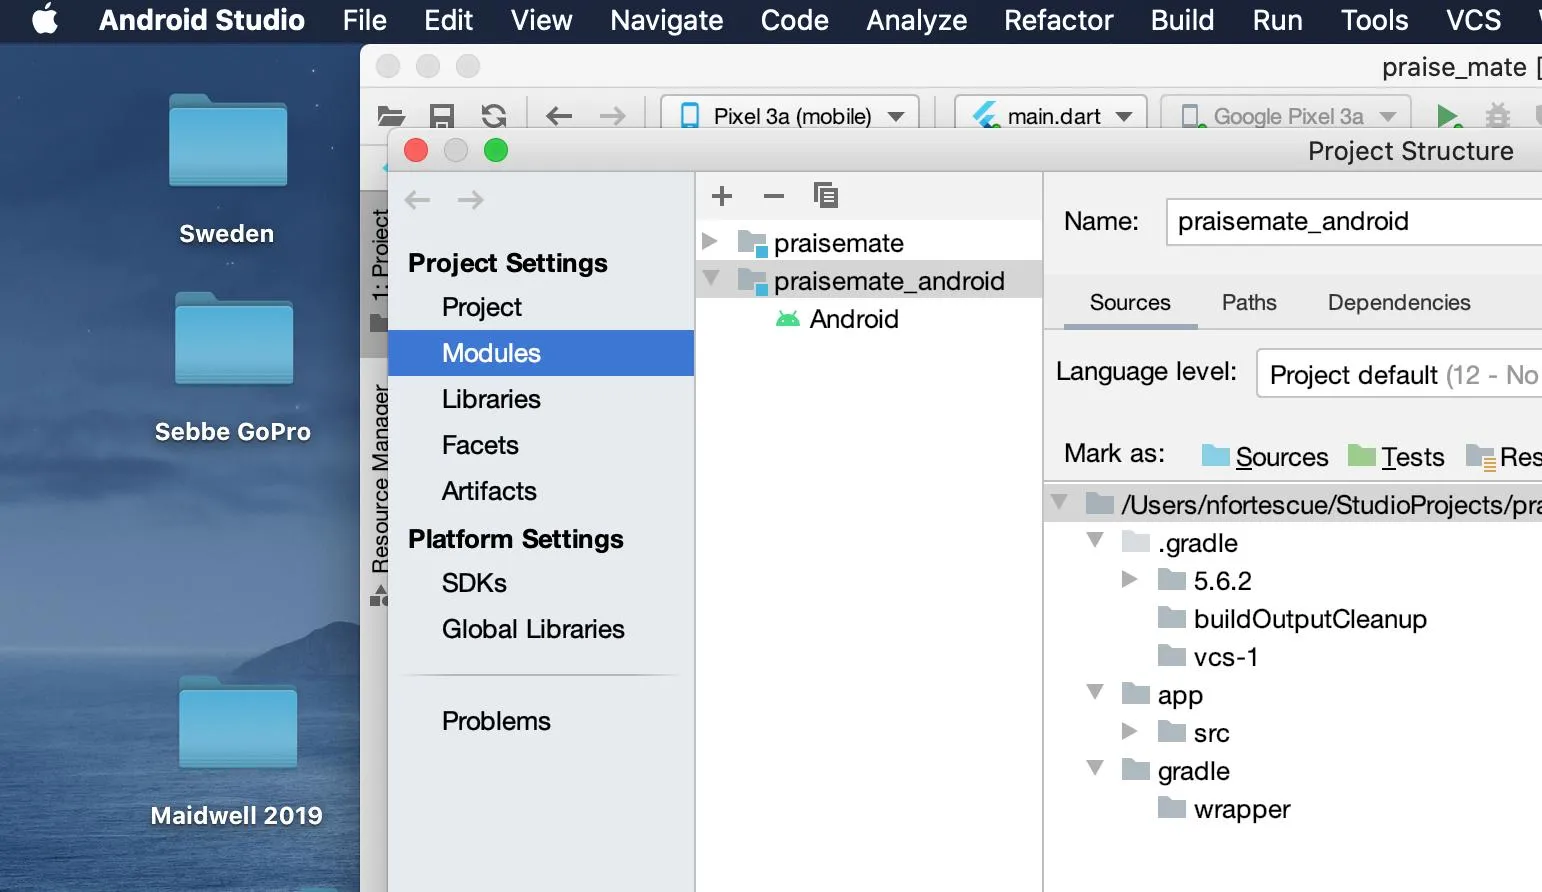This screenshot has width=1542, height=892.
Task: Click the Save All toolbar icon
Action: point(442,116)
